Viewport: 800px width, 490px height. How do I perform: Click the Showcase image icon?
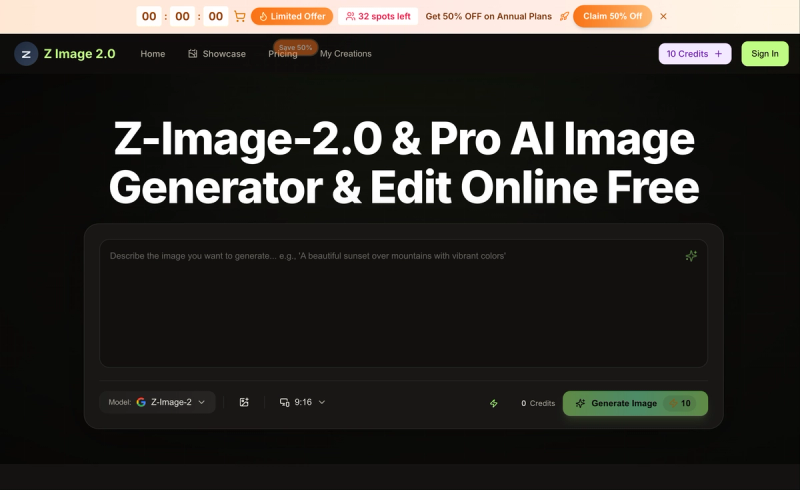pos(192,54)
